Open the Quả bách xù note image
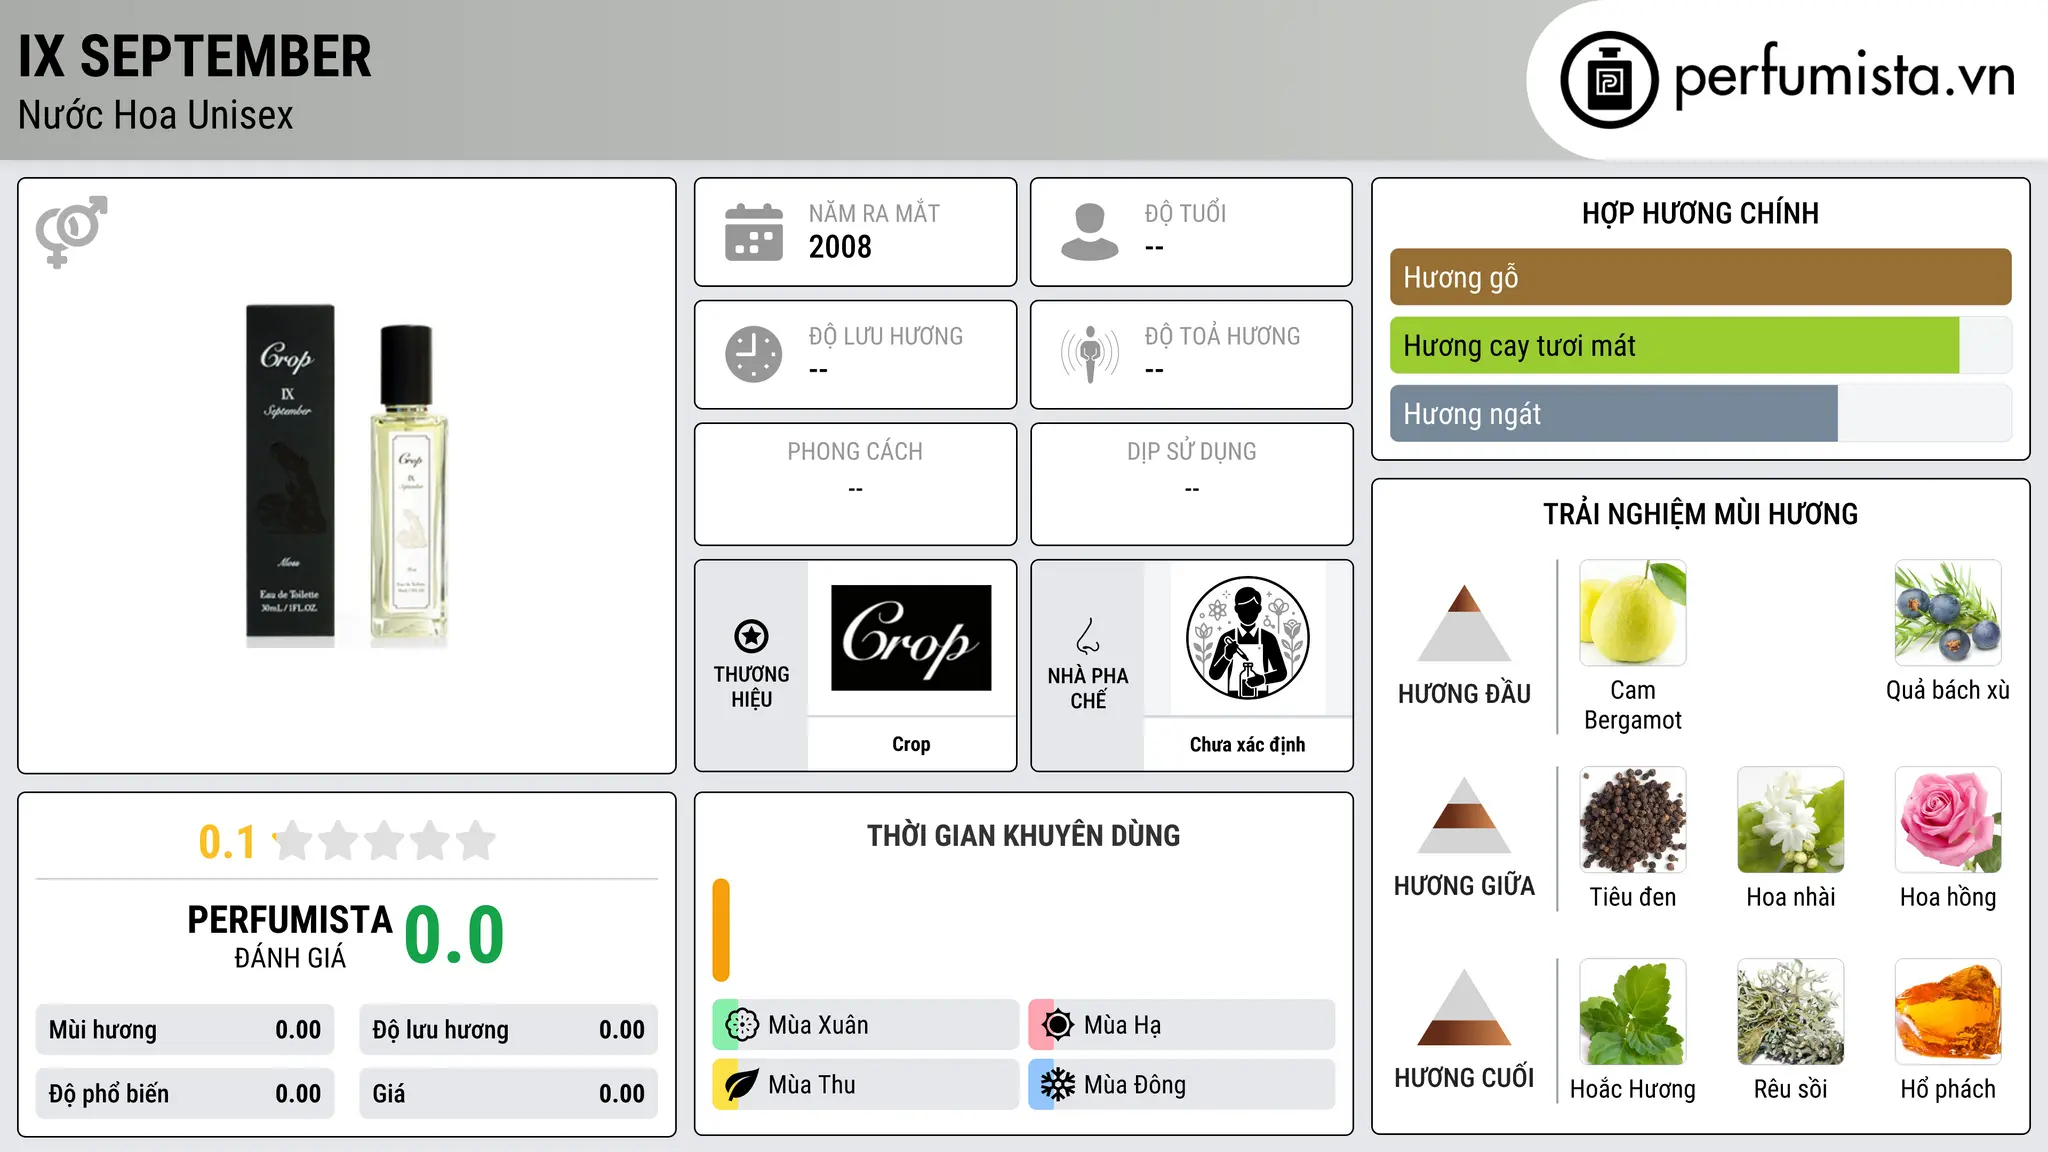 1948,613
